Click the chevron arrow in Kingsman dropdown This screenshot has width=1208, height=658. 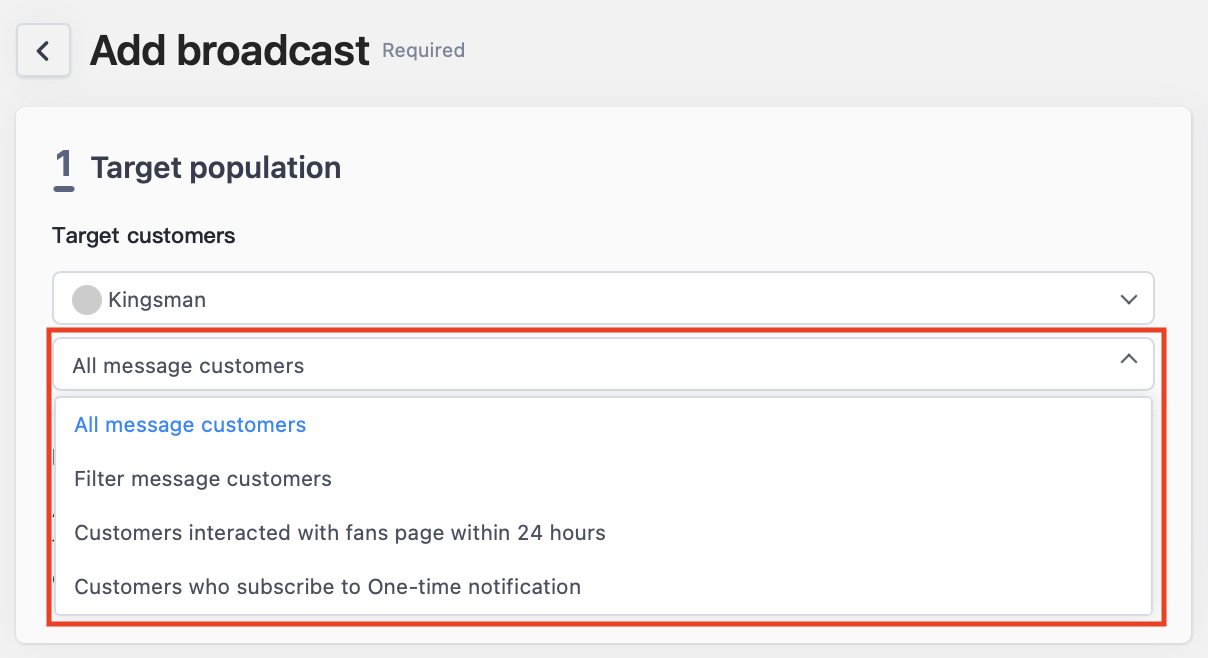point(1129,299)
